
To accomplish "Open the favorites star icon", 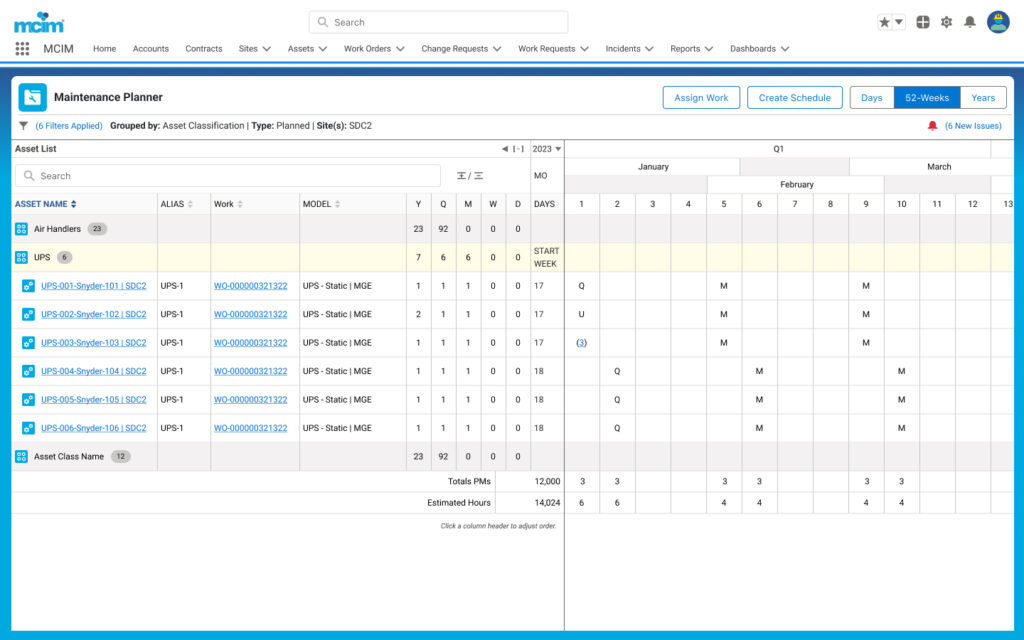I will pos(884,22).
